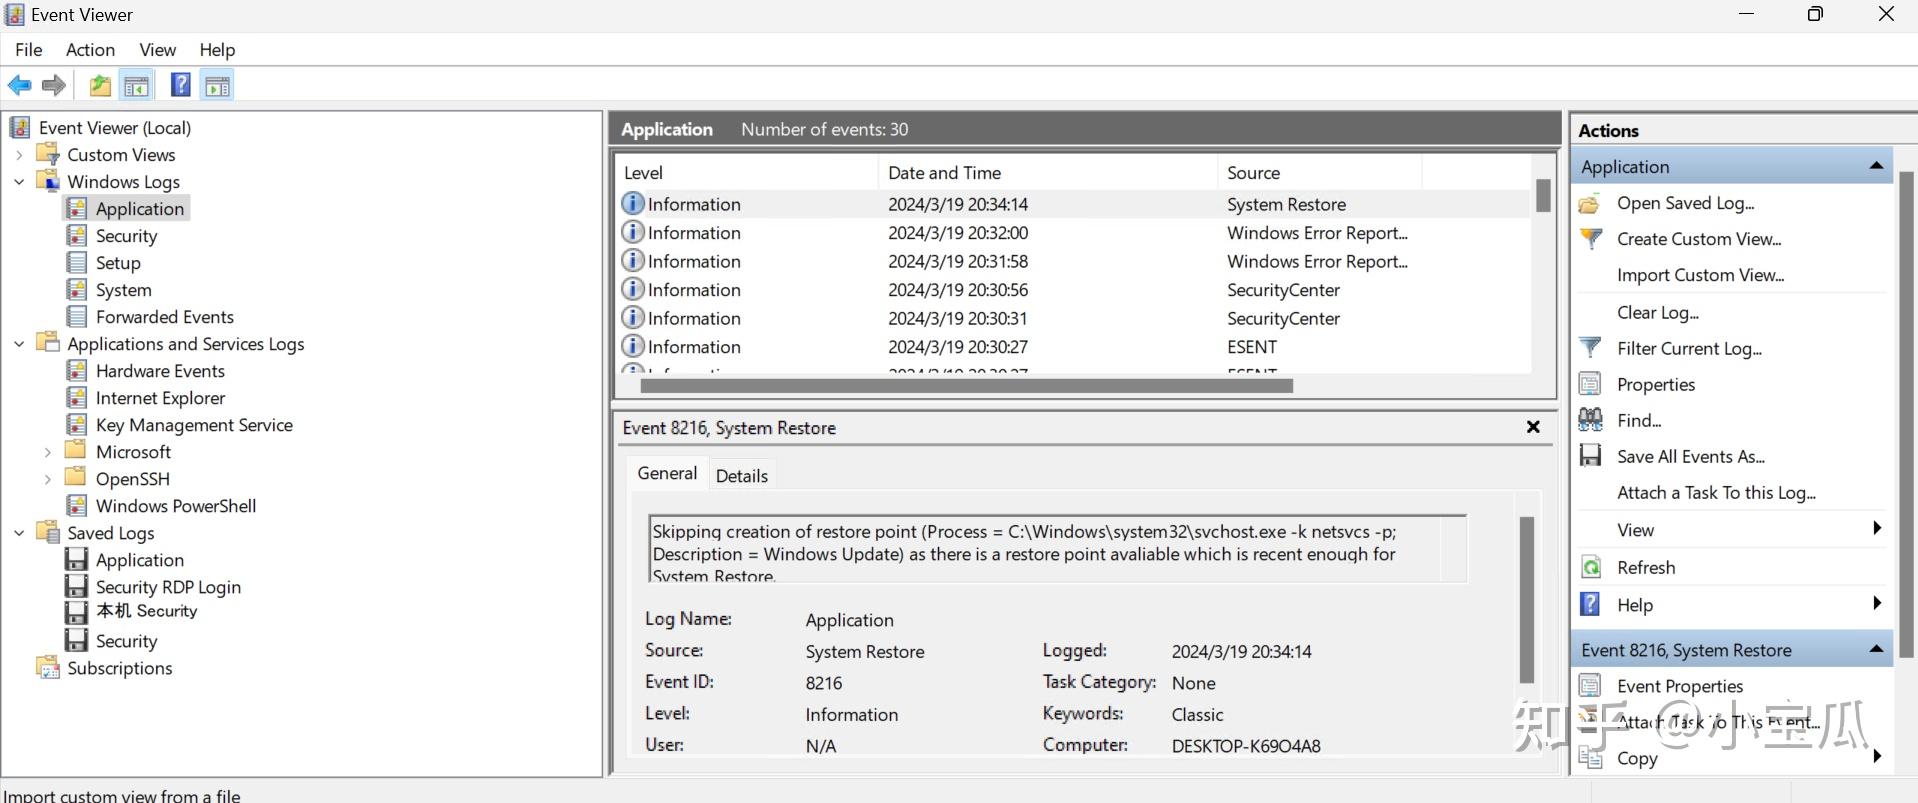Screen dimensions: 1918x803
Task: Click the Actions pane vertical scrollbar
Action: [x=1906, y=414]
